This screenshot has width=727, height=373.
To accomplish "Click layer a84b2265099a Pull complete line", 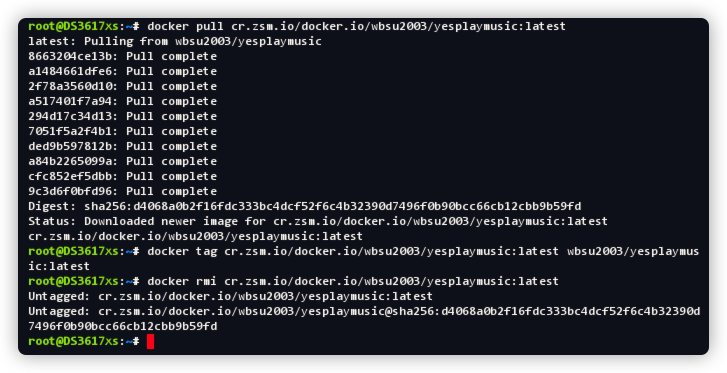I will [122, 161].
